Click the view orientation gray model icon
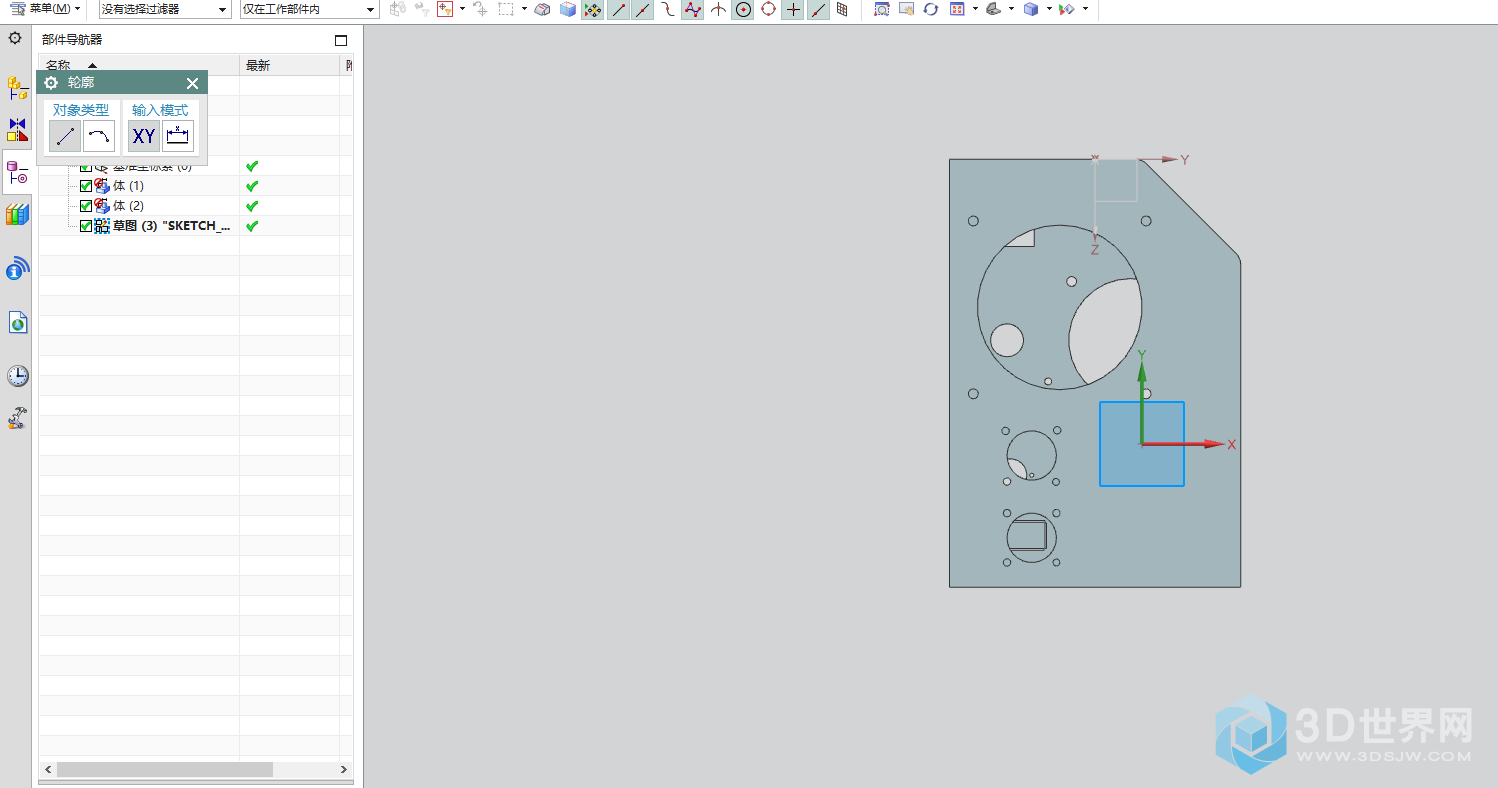Viewport: 1498px width, 788px height. coord(993,9)
